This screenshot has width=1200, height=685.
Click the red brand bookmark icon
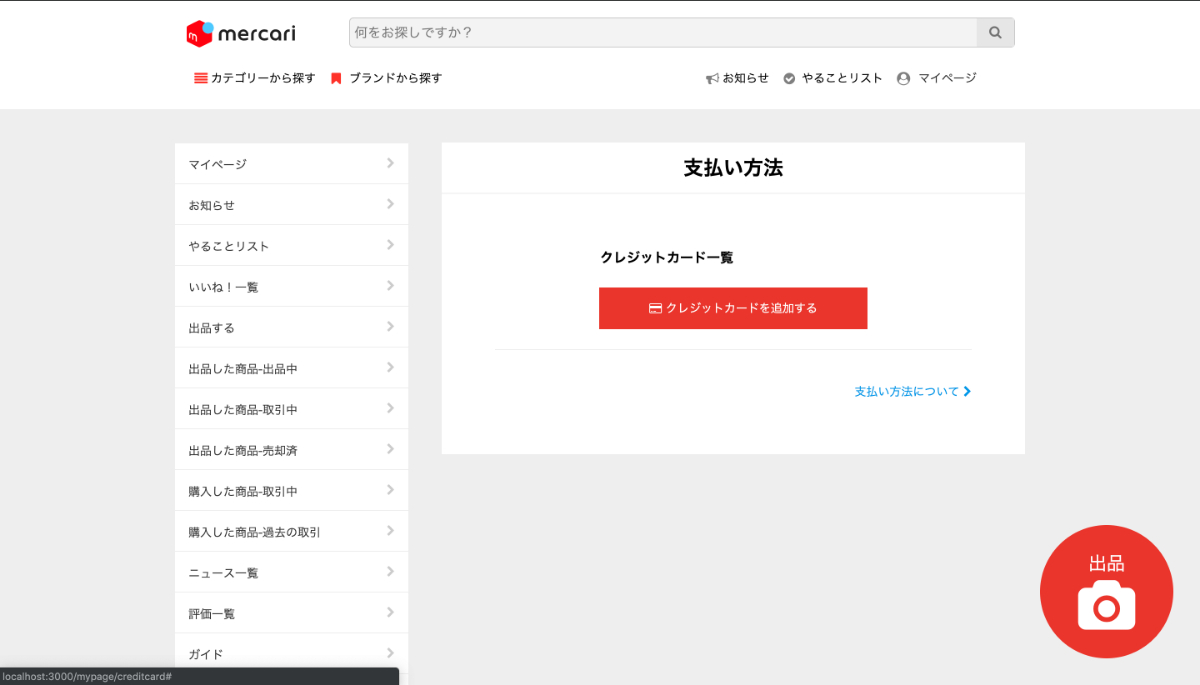(x=336, y=78)
